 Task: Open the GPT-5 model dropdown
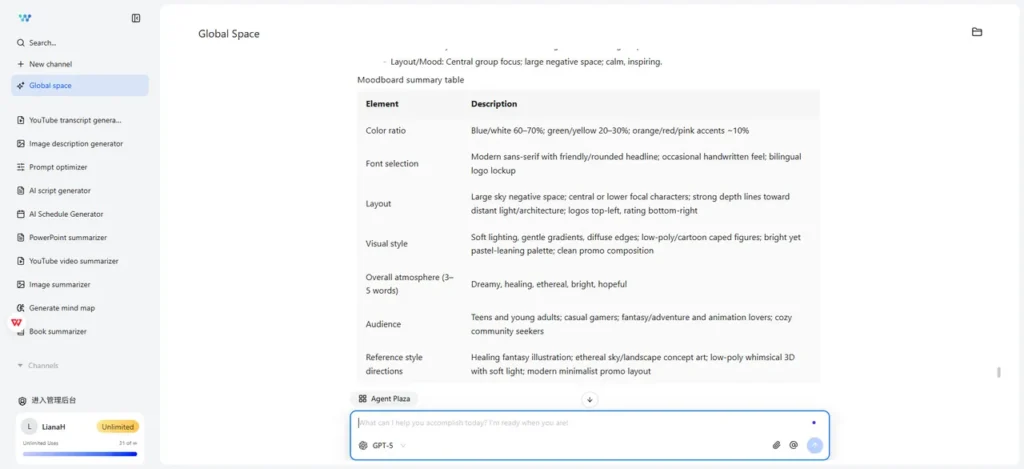click(383, 445)
